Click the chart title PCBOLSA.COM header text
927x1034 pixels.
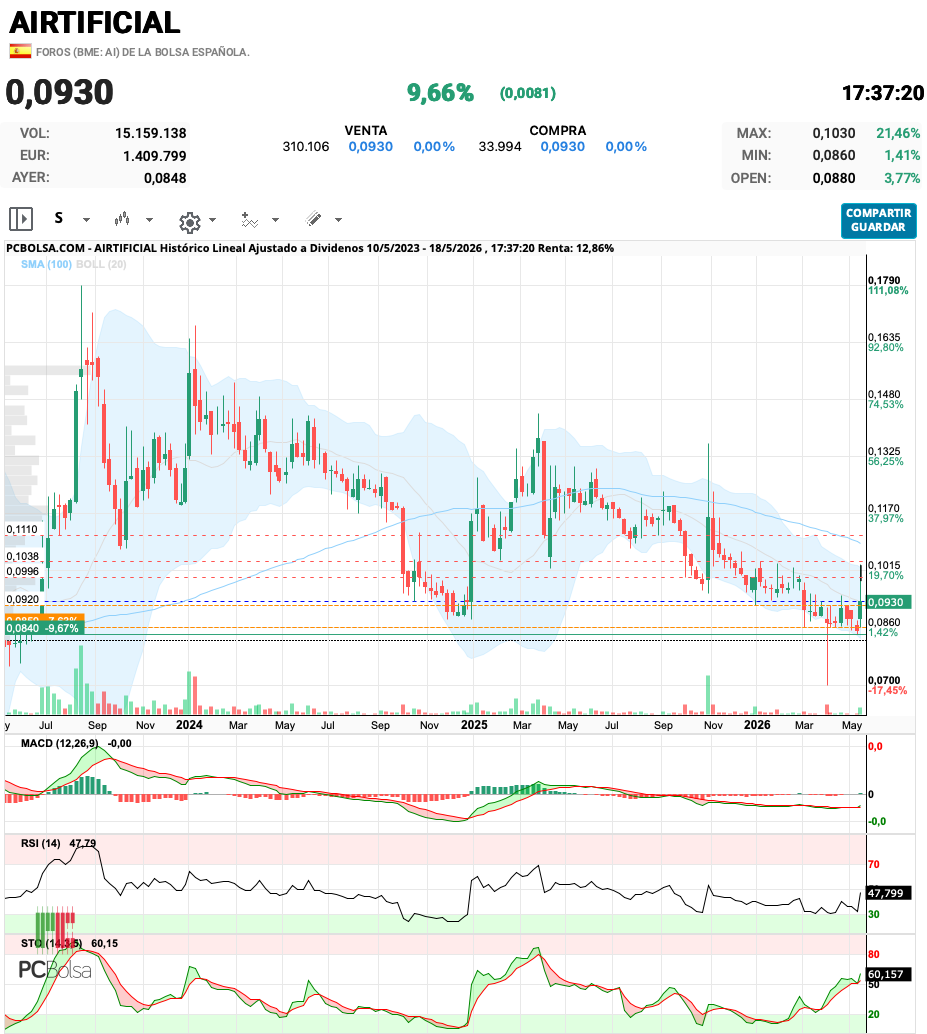310,248
